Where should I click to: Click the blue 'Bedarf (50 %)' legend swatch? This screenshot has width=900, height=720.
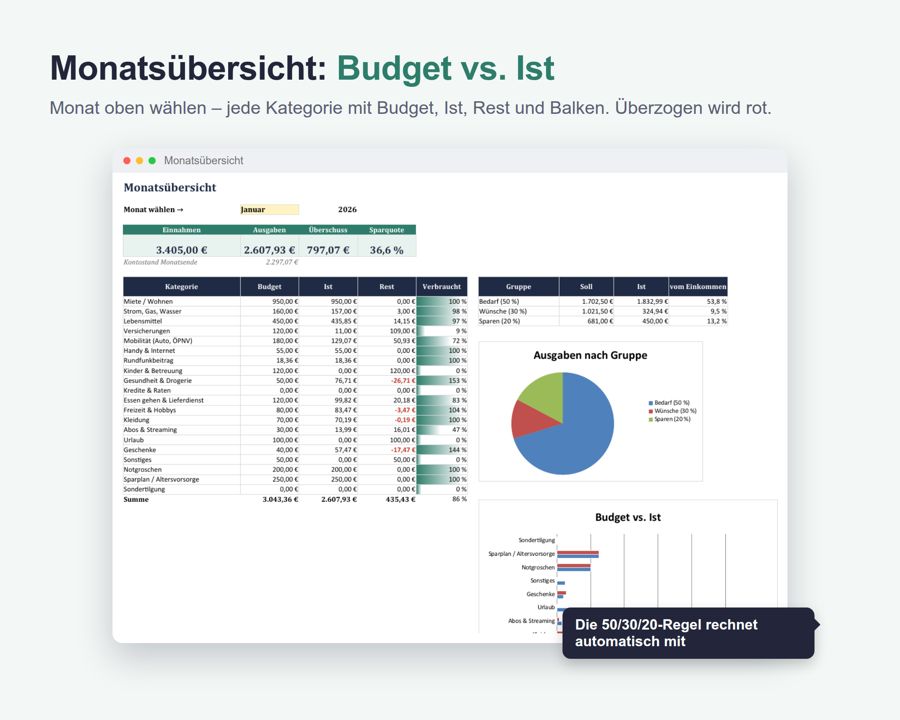tap(651, 403)
